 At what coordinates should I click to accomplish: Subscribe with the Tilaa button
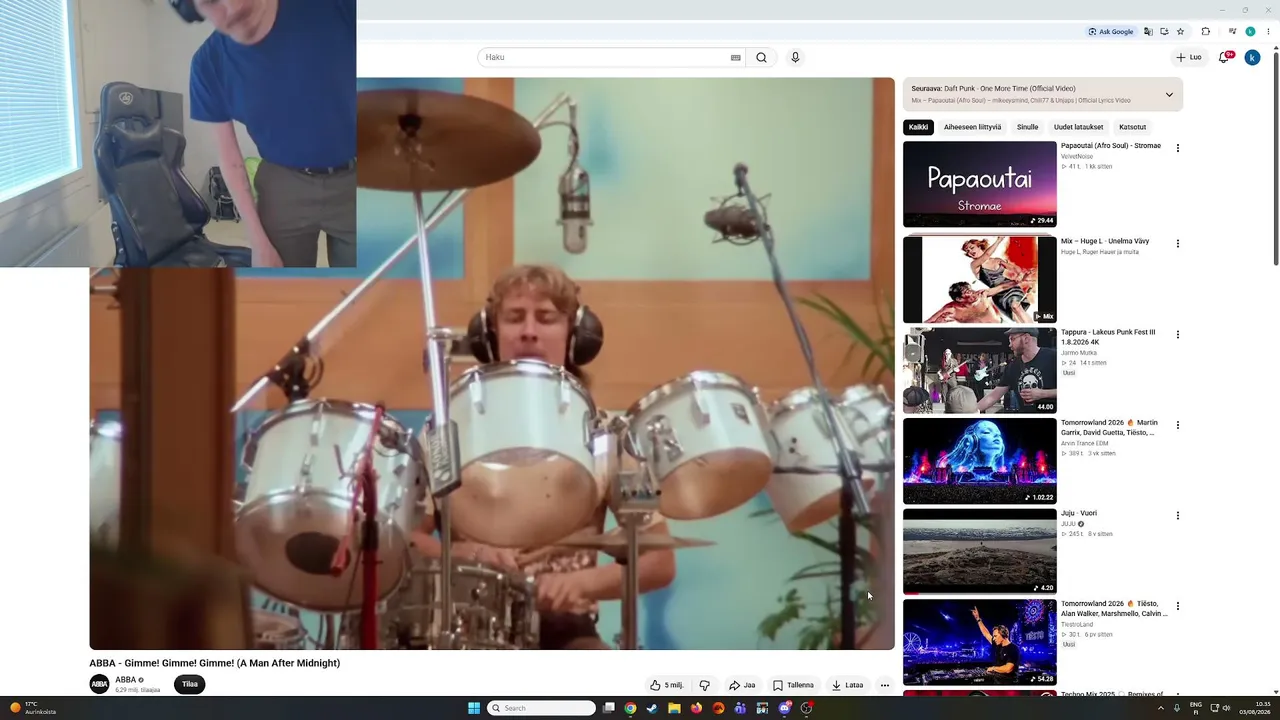(x=190, y=684)
